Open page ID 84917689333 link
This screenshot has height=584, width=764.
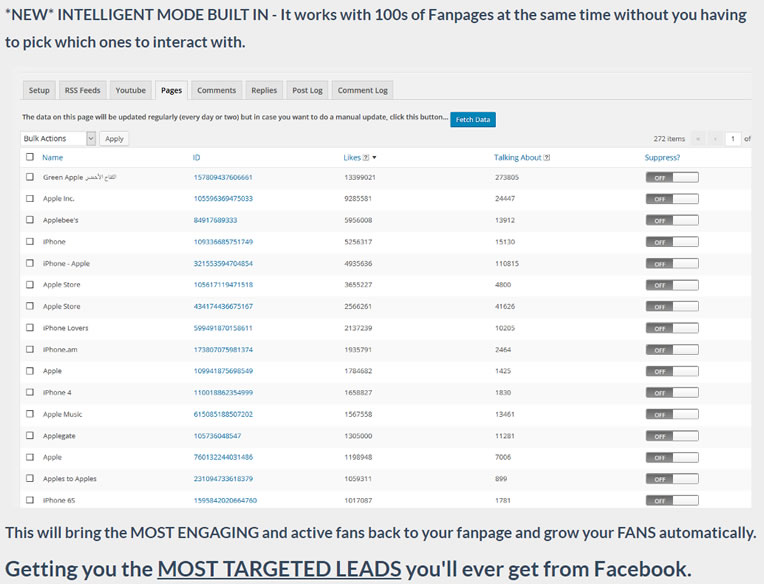coord(215,220)
